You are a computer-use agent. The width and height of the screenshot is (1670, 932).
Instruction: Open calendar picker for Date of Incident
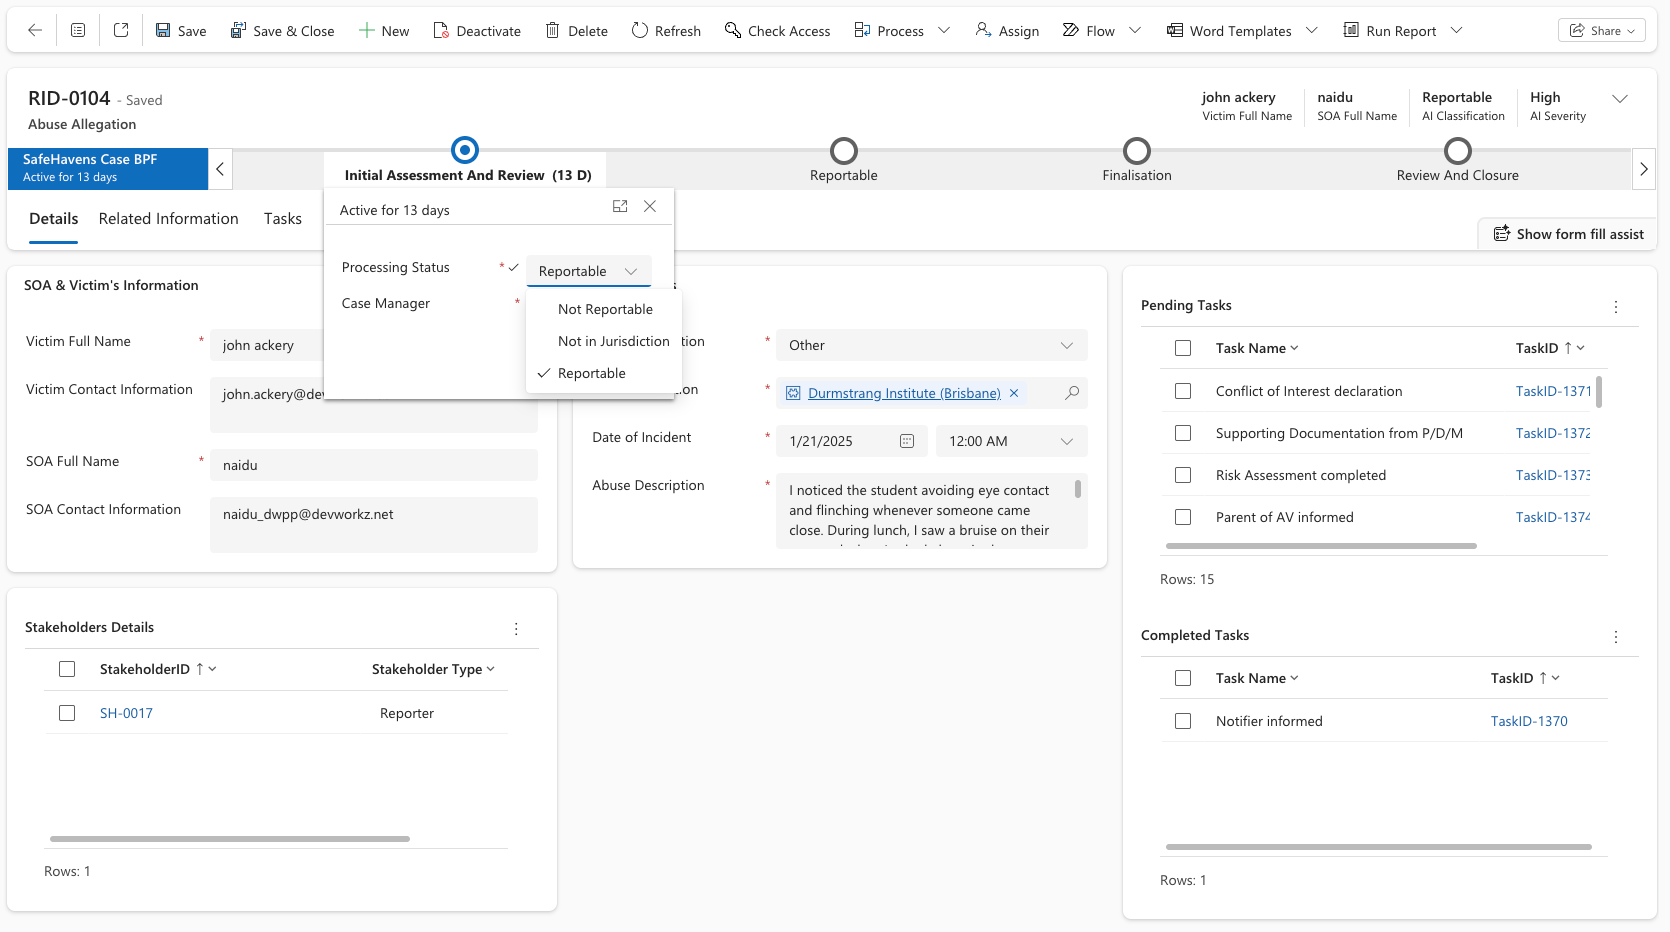coord(907,441)
